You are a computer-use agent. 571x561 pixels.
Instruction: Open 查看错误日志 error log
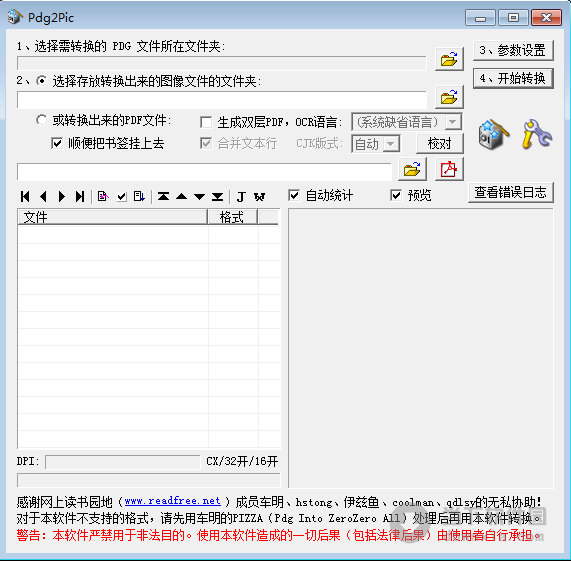tap(511, 192)
